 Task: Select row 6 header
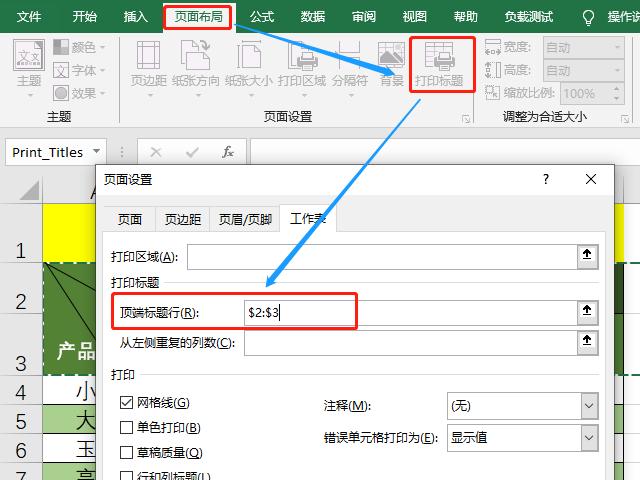[21, 448]
